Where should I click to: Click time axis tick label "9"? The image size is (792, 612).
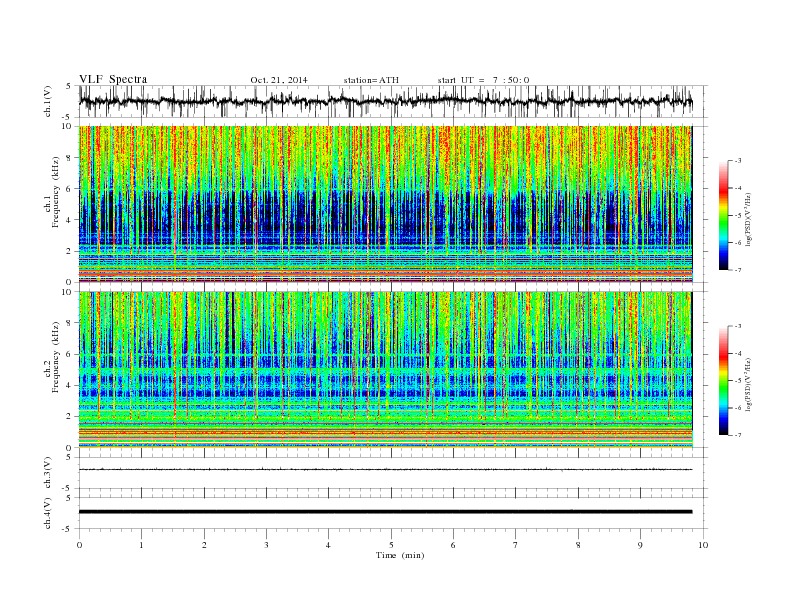click(x=640, y=545)
